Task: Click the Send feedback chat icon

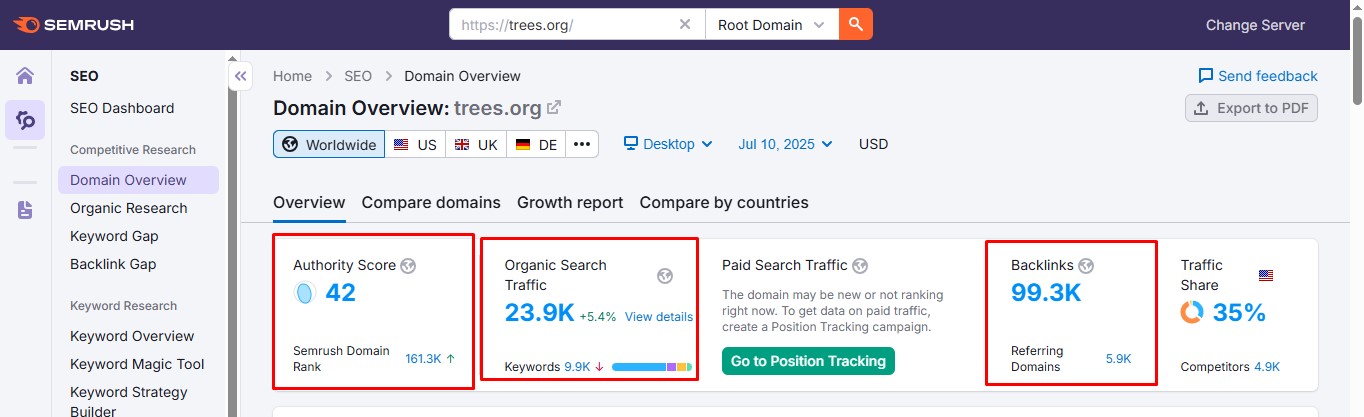Action: click(1206, 76)
